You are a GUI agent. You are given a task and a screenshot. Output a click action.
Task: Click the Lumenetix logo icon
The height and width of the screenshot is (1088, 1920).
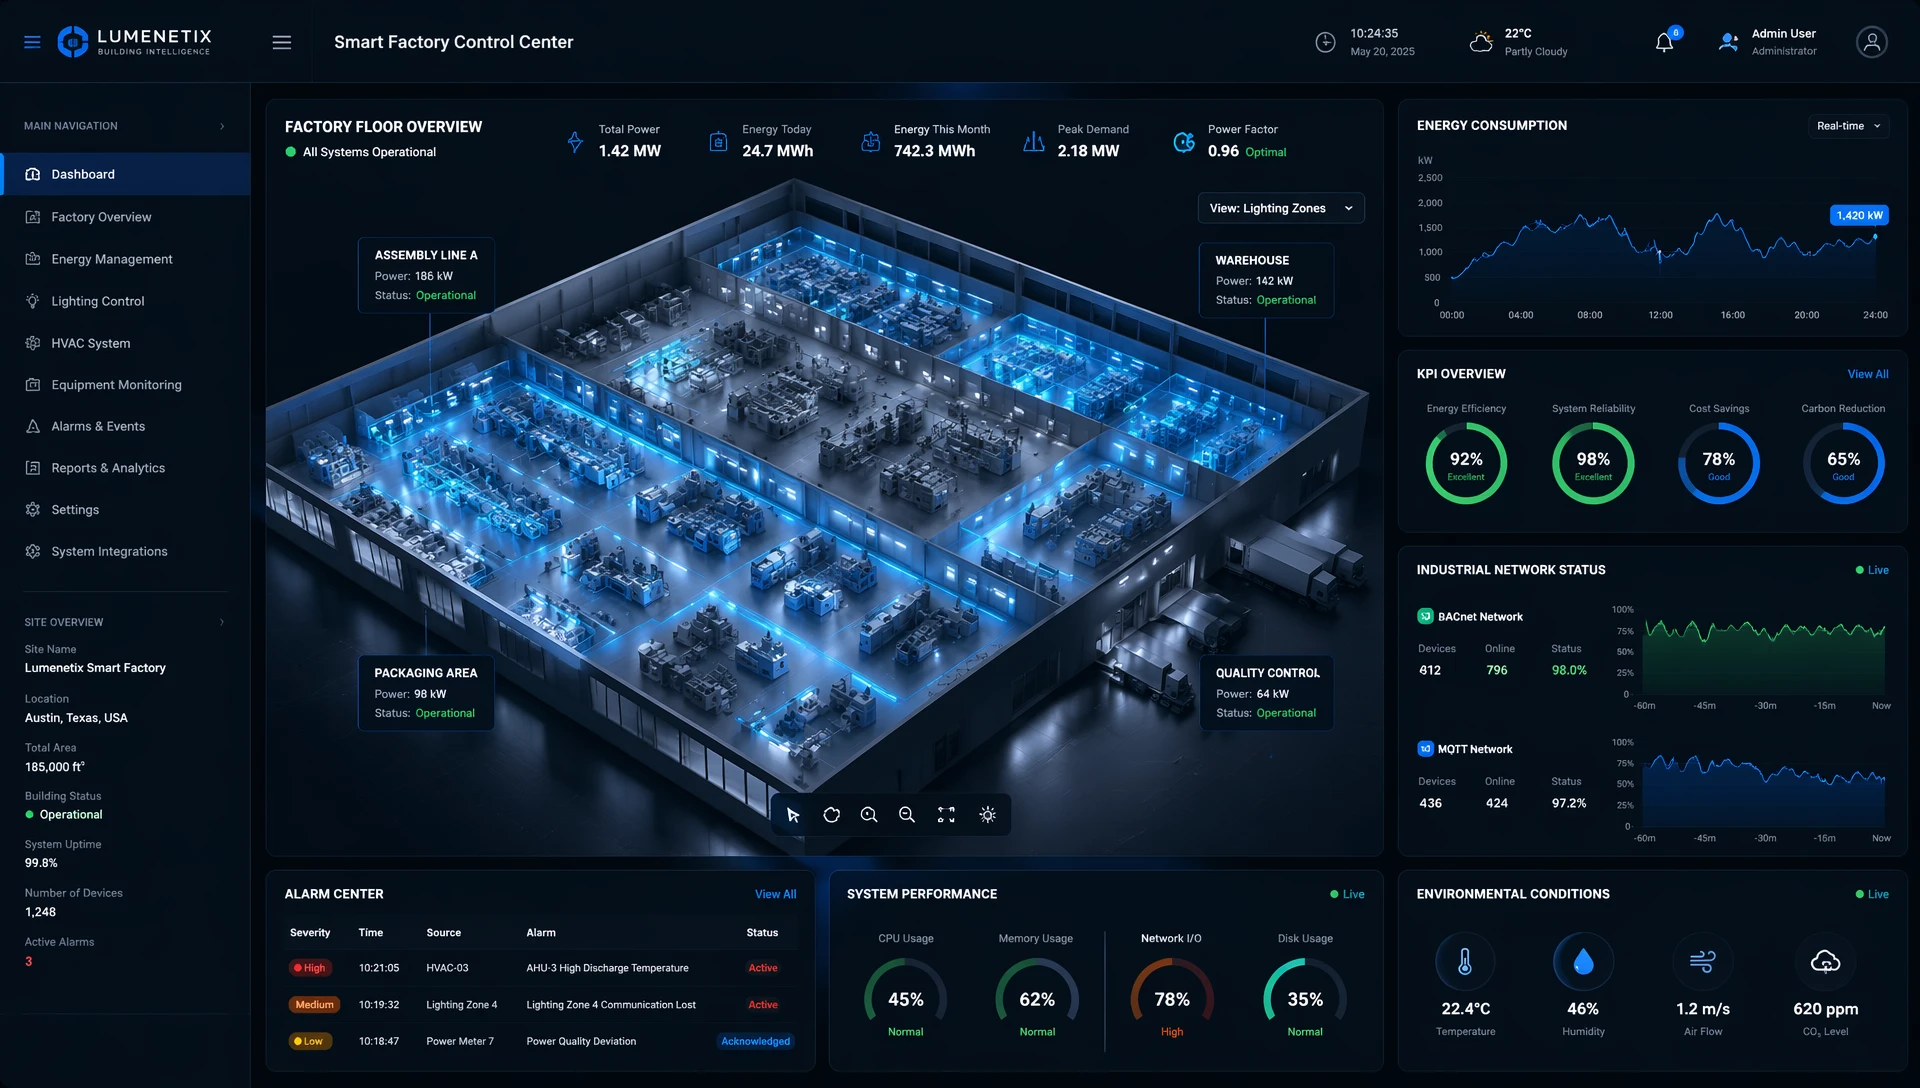coord(73,42)
